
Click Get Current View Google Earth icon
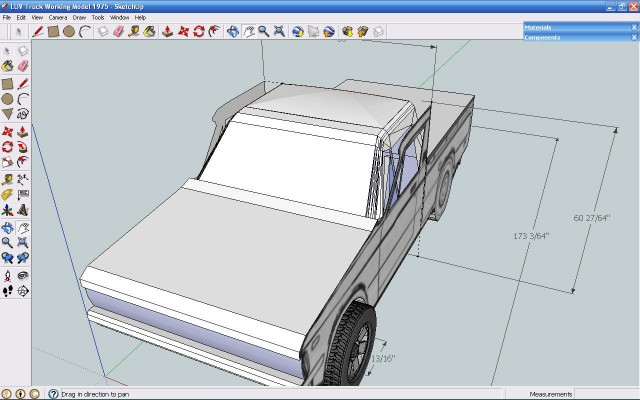pyautogui.click(x=298, y=31)
